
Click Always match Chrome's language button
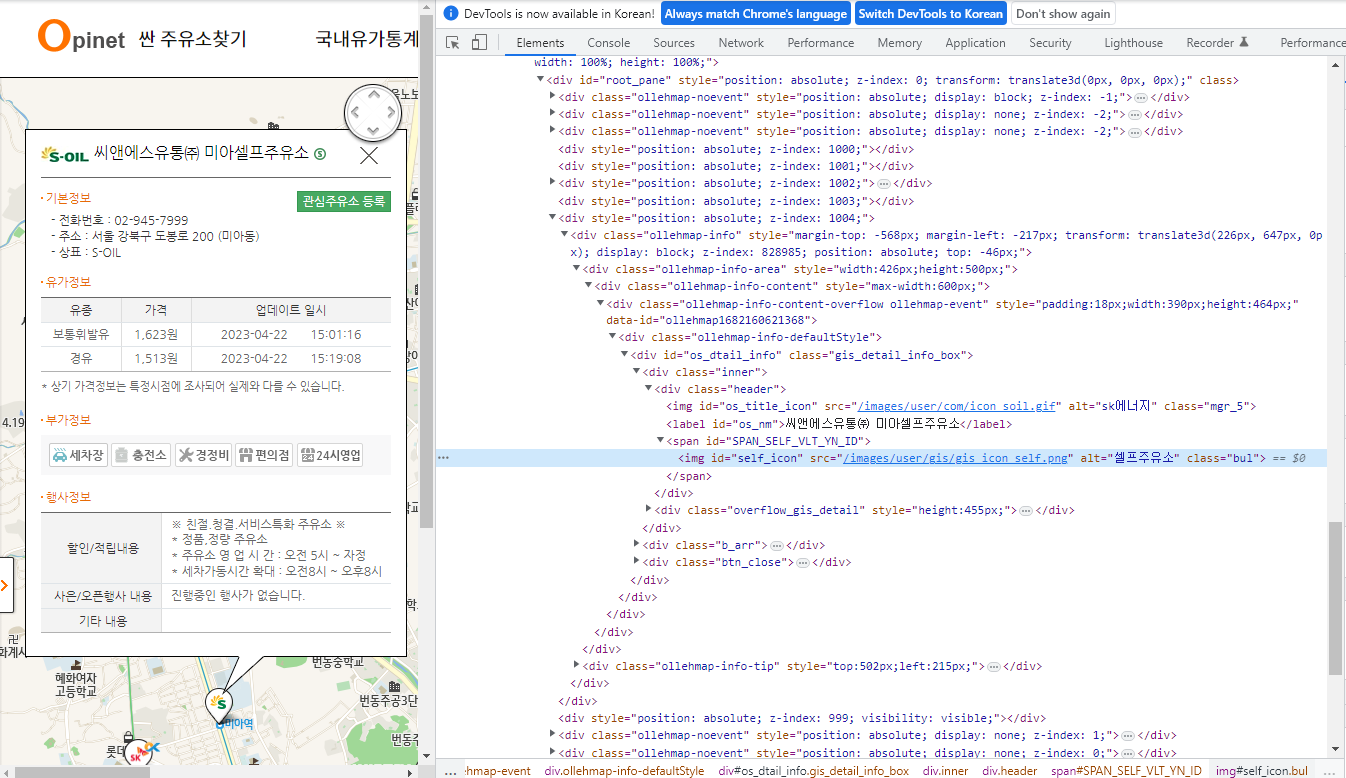tap(755, 14)
